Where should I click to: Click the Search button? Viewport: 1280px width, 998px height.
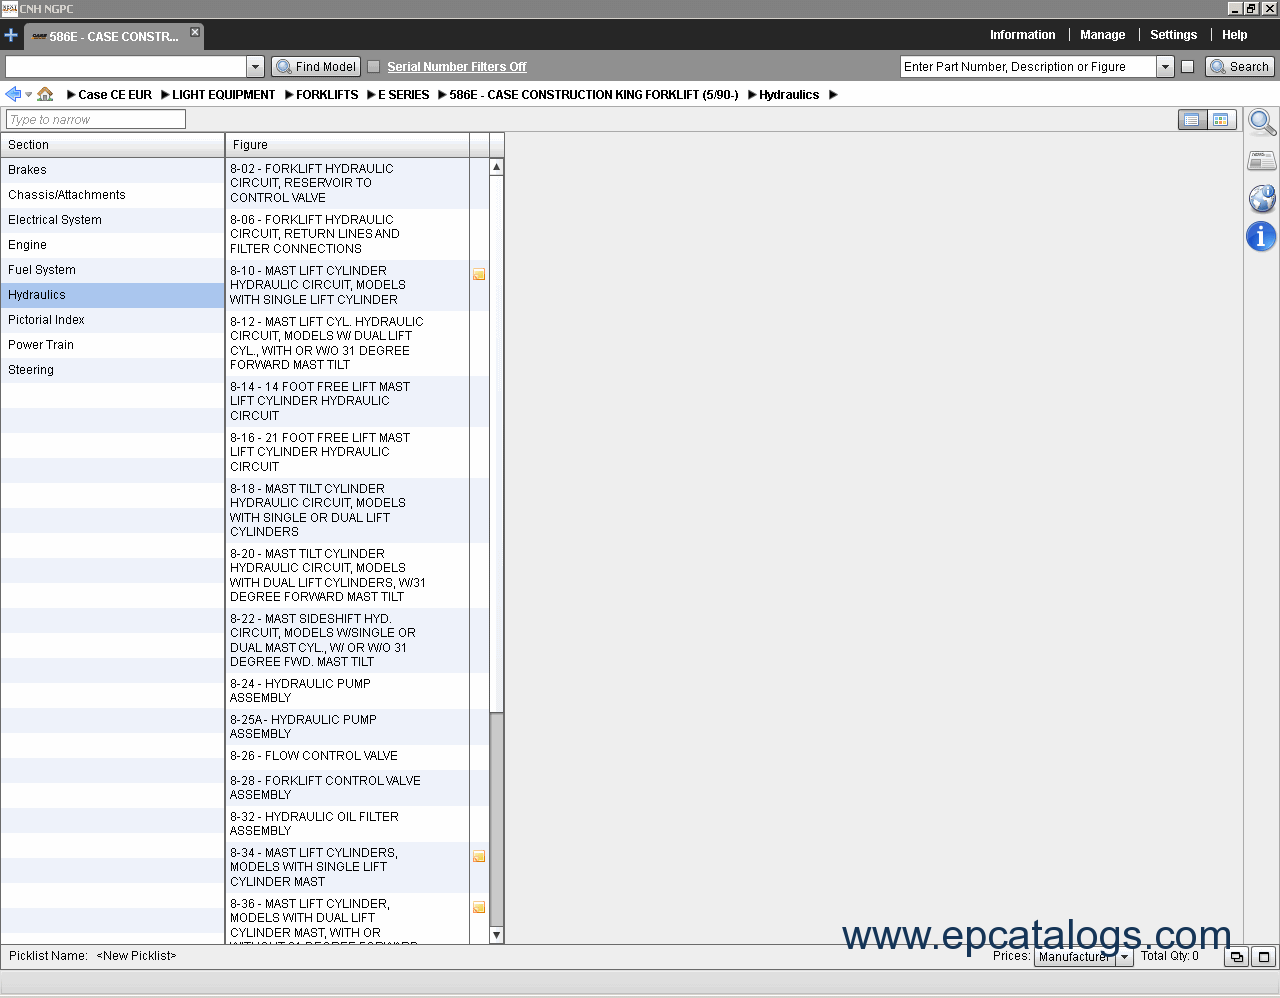click(x=1239, y=67)
